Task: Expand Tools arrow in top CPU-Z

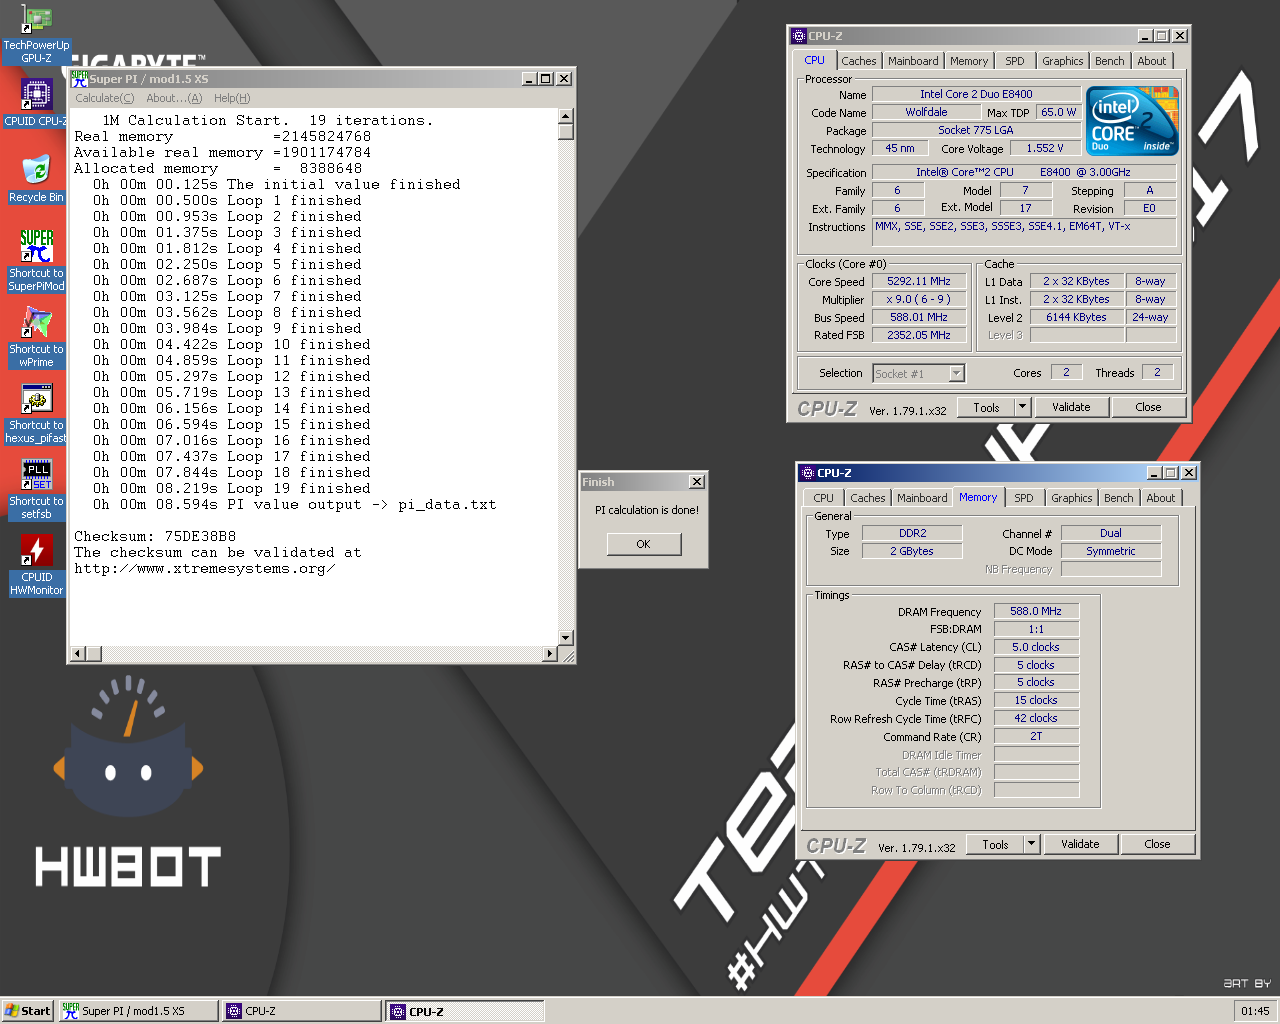Action: point(1022,407)
